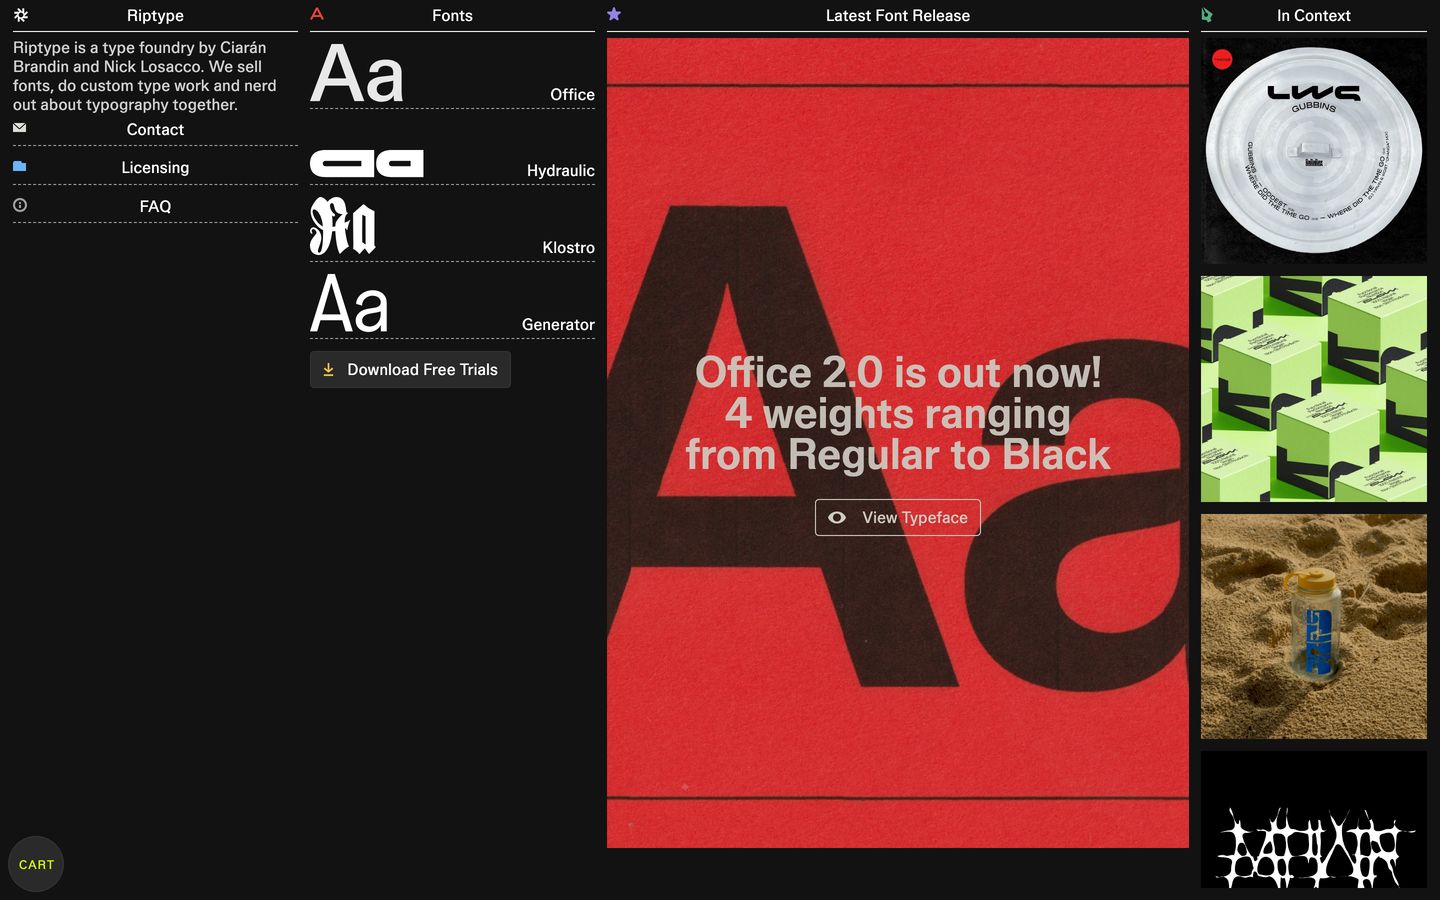Click the purple star icon near Latest Font Release
Viewport: 1440px width, 900px height.
coord(614,14)
